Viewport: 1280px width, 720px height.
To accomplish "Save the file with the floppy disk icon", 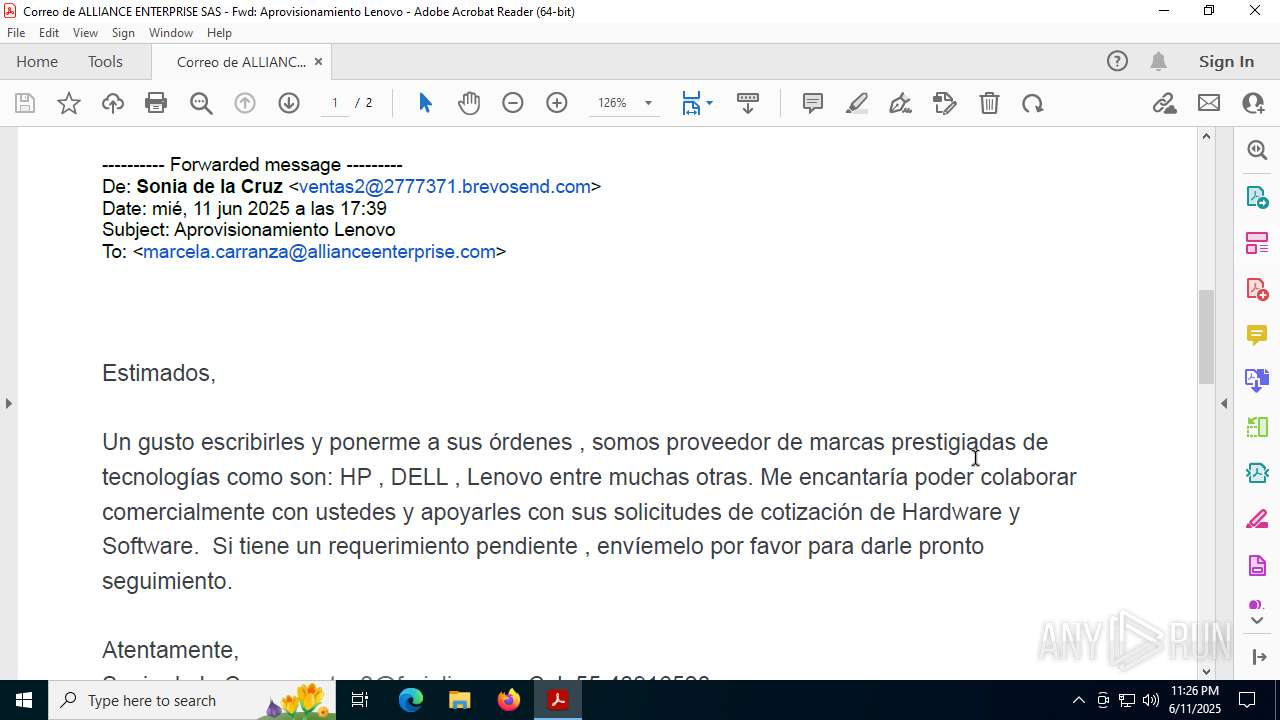I will point(25,103).
